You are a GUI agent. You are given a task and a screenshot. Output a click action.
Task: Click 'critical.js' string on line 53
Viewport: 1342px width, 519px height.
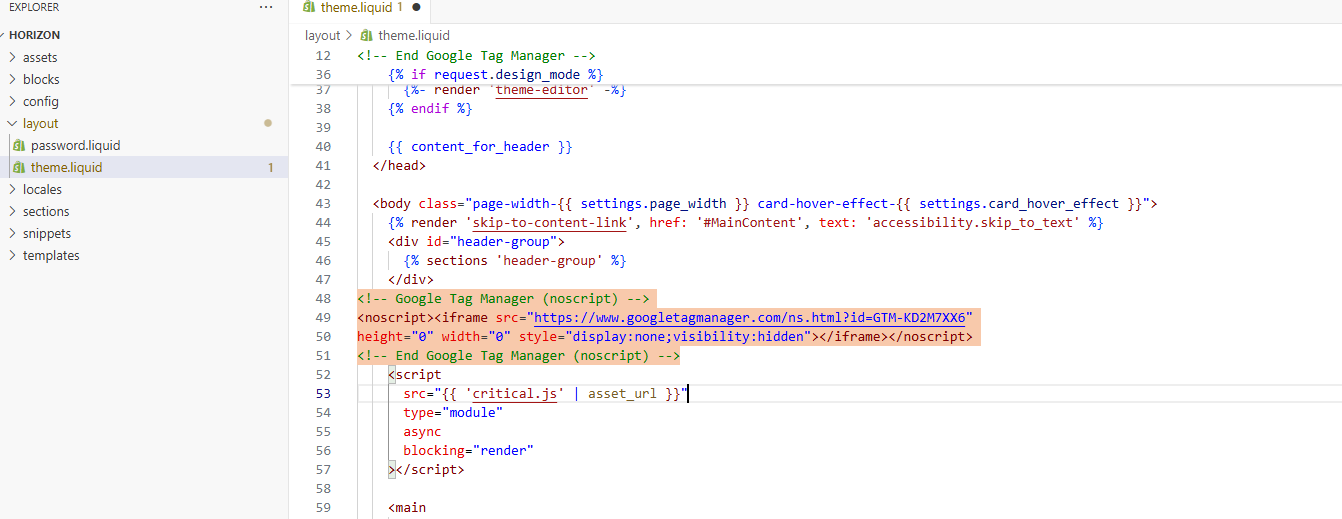point(514,393)
